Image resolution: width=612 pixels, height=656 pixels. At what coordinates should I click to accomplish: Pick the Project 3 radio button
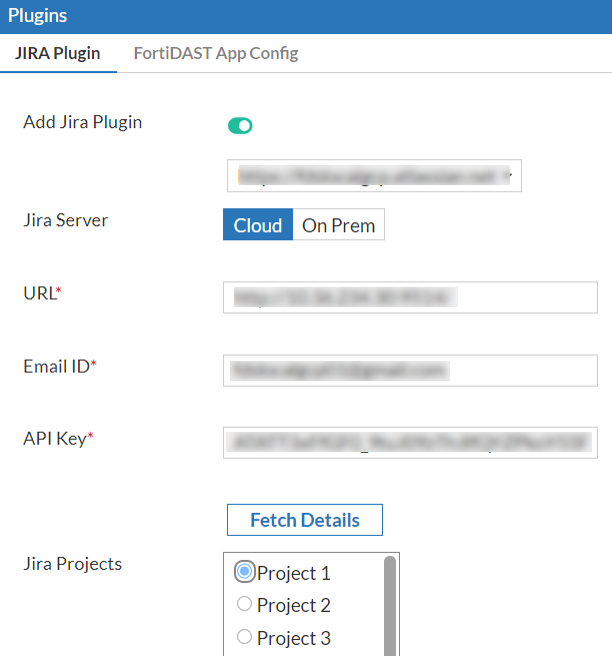click(x=244, y=637)
